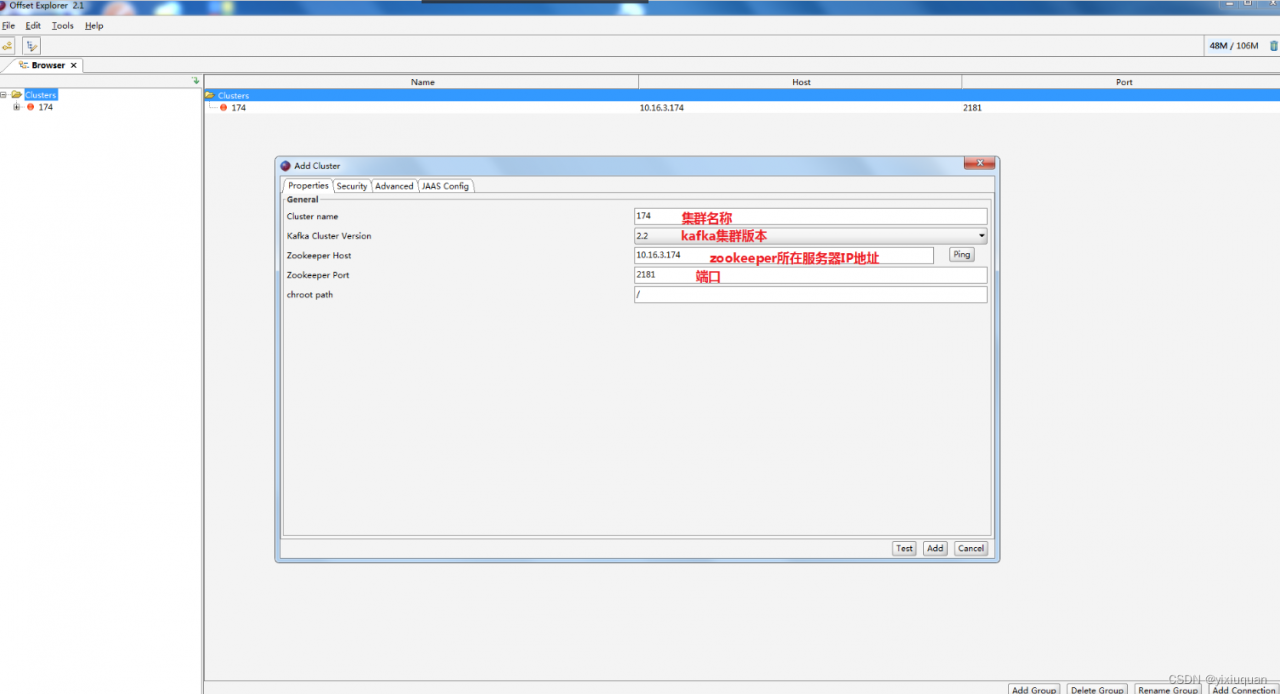Viewport: 1280px width, 694px height.
Task: Collapse the Clusters tree node
Action: click(x=4, y=95)
